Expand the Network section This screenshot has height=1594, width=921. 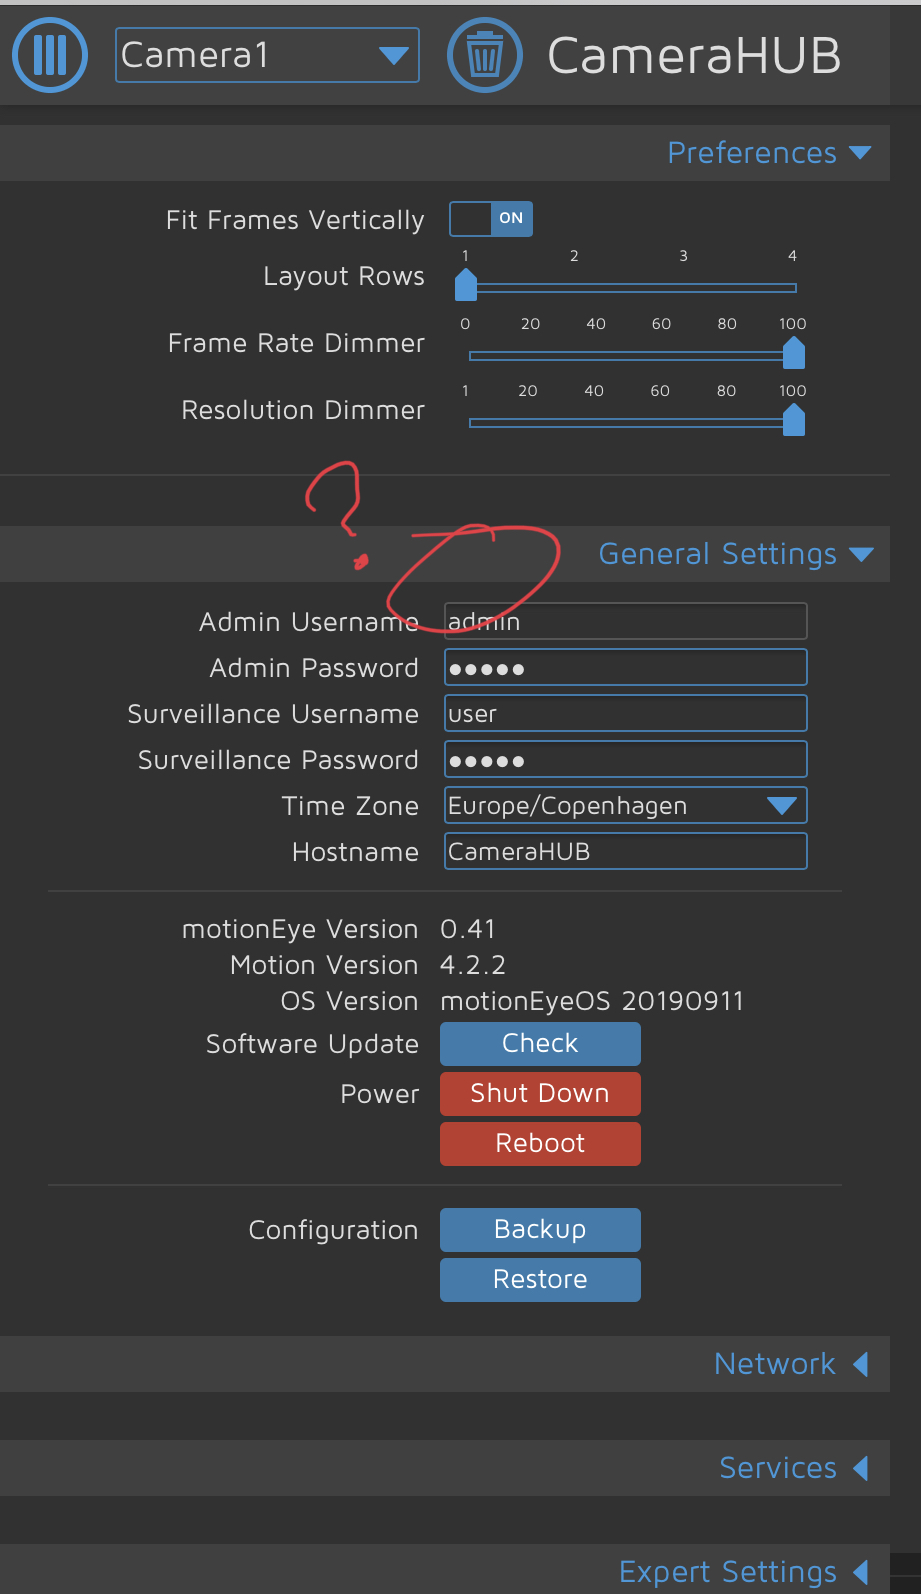pos(775,1364)
